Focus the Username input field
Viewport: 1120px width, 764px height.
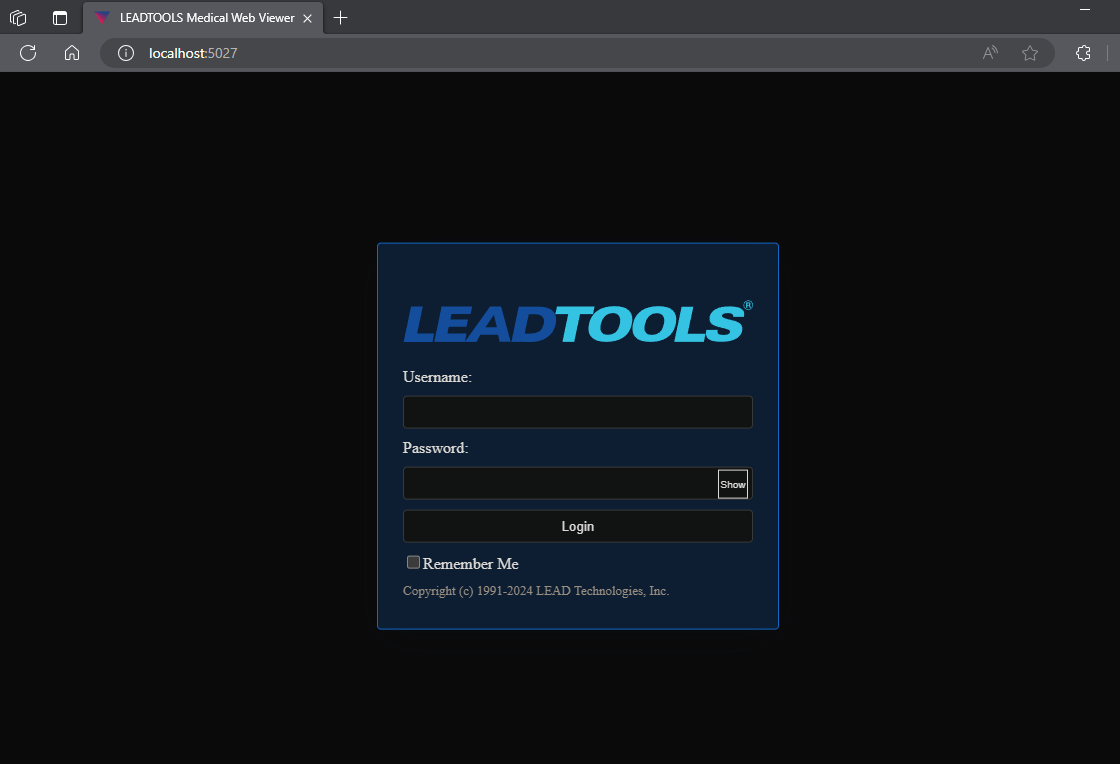577,412
